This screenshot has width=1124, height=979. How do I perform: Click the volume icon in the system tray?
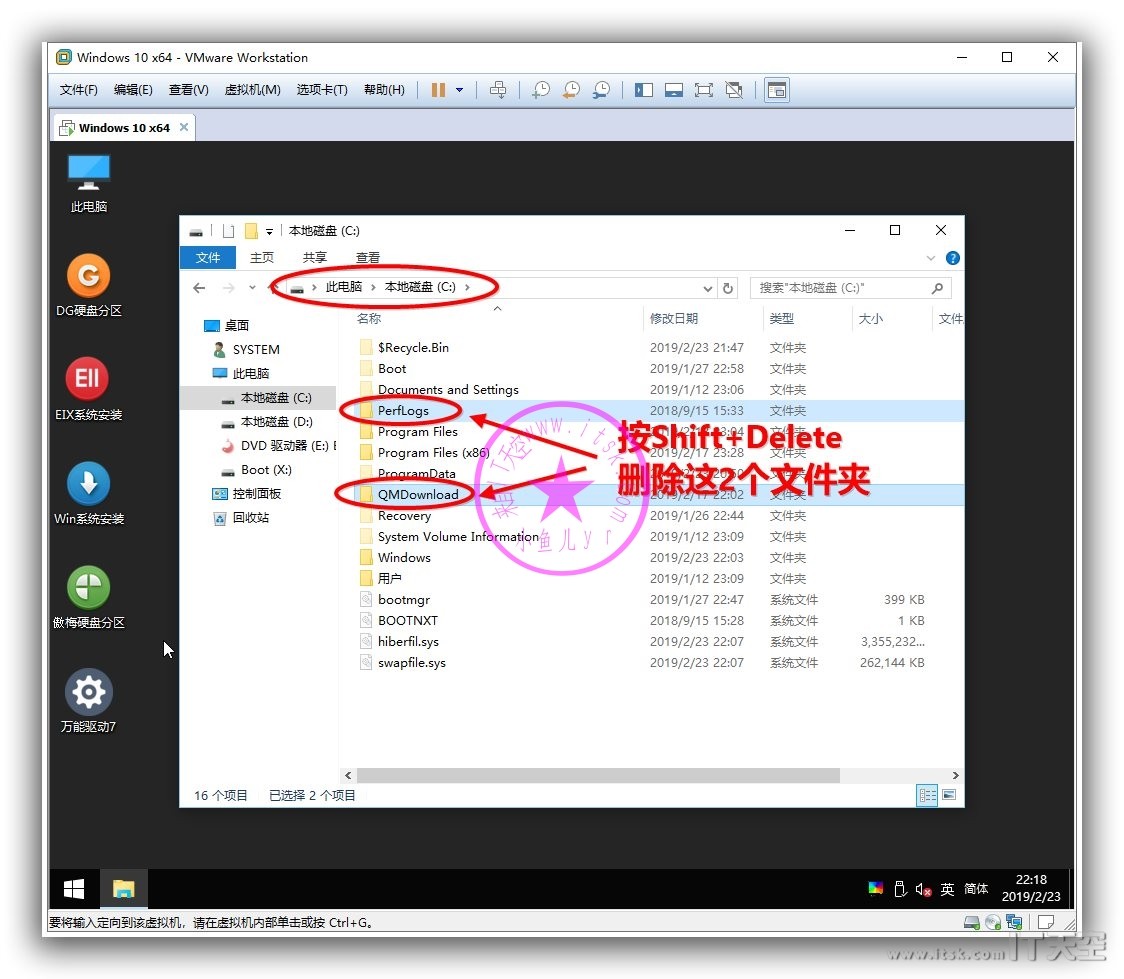click(x=923, y=889)
